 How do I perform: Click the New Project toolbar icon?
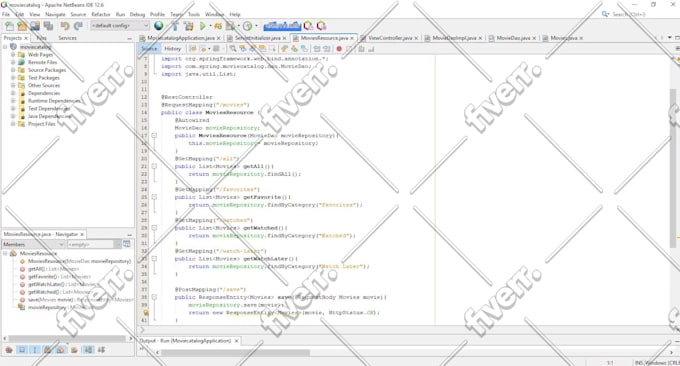(x=22, y=26)
